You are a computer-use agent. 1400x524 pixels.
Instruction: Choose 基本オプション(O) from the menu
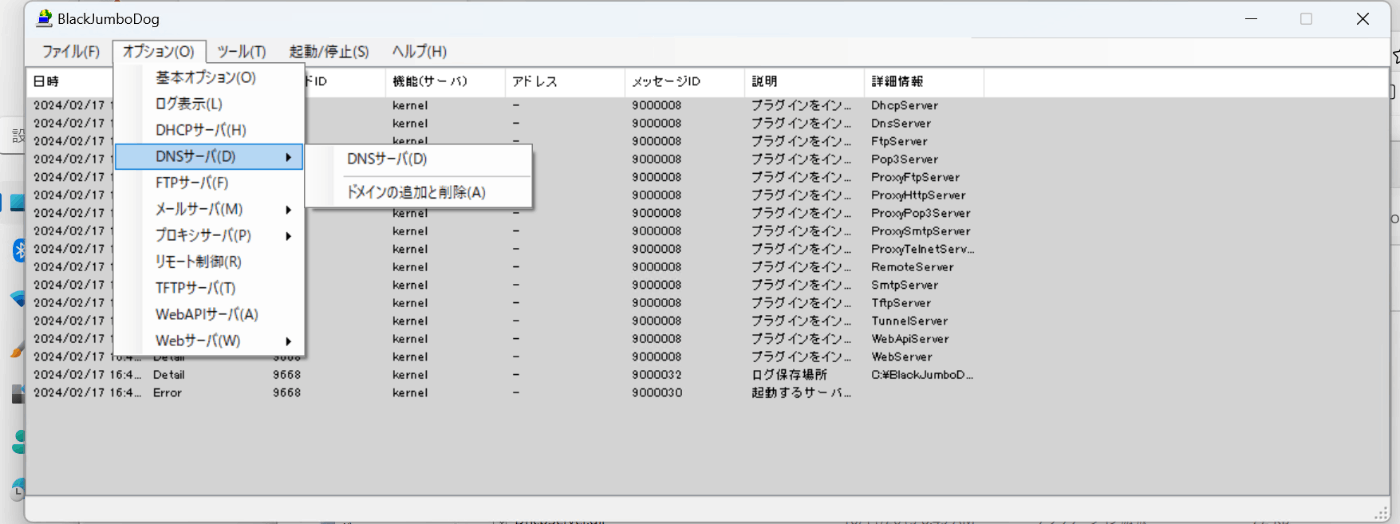click(x=209, y=77)
